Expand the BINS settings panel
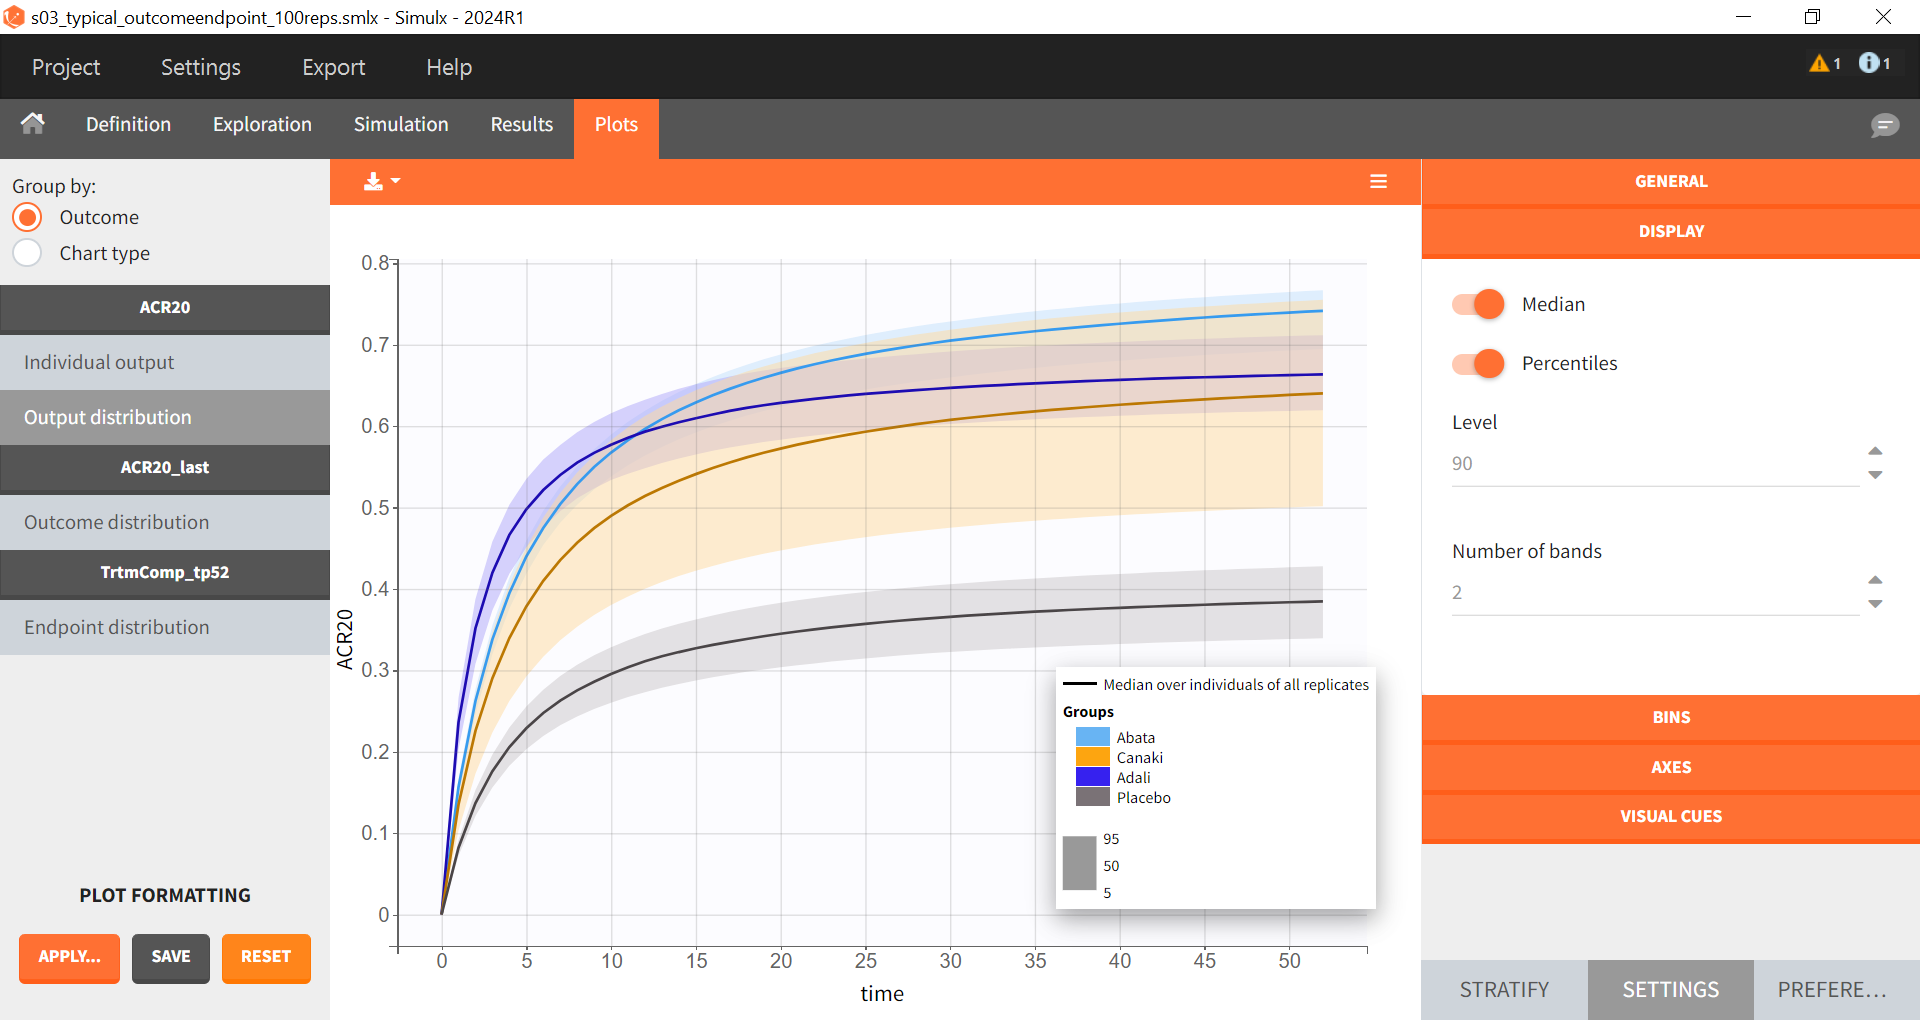The image size is (1920, 1020). click(1669, 716)
